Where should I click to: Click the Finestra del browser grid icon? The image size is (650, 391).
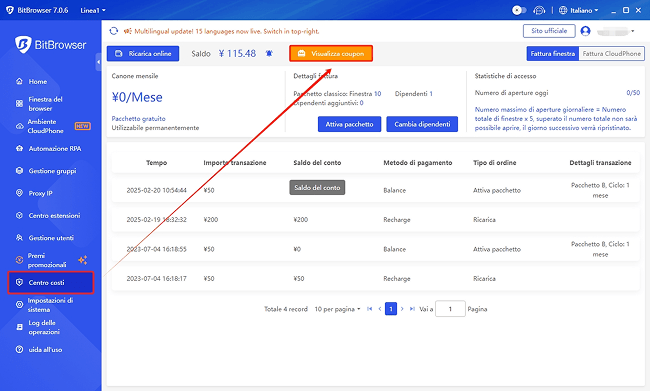[x=19, y=104]
